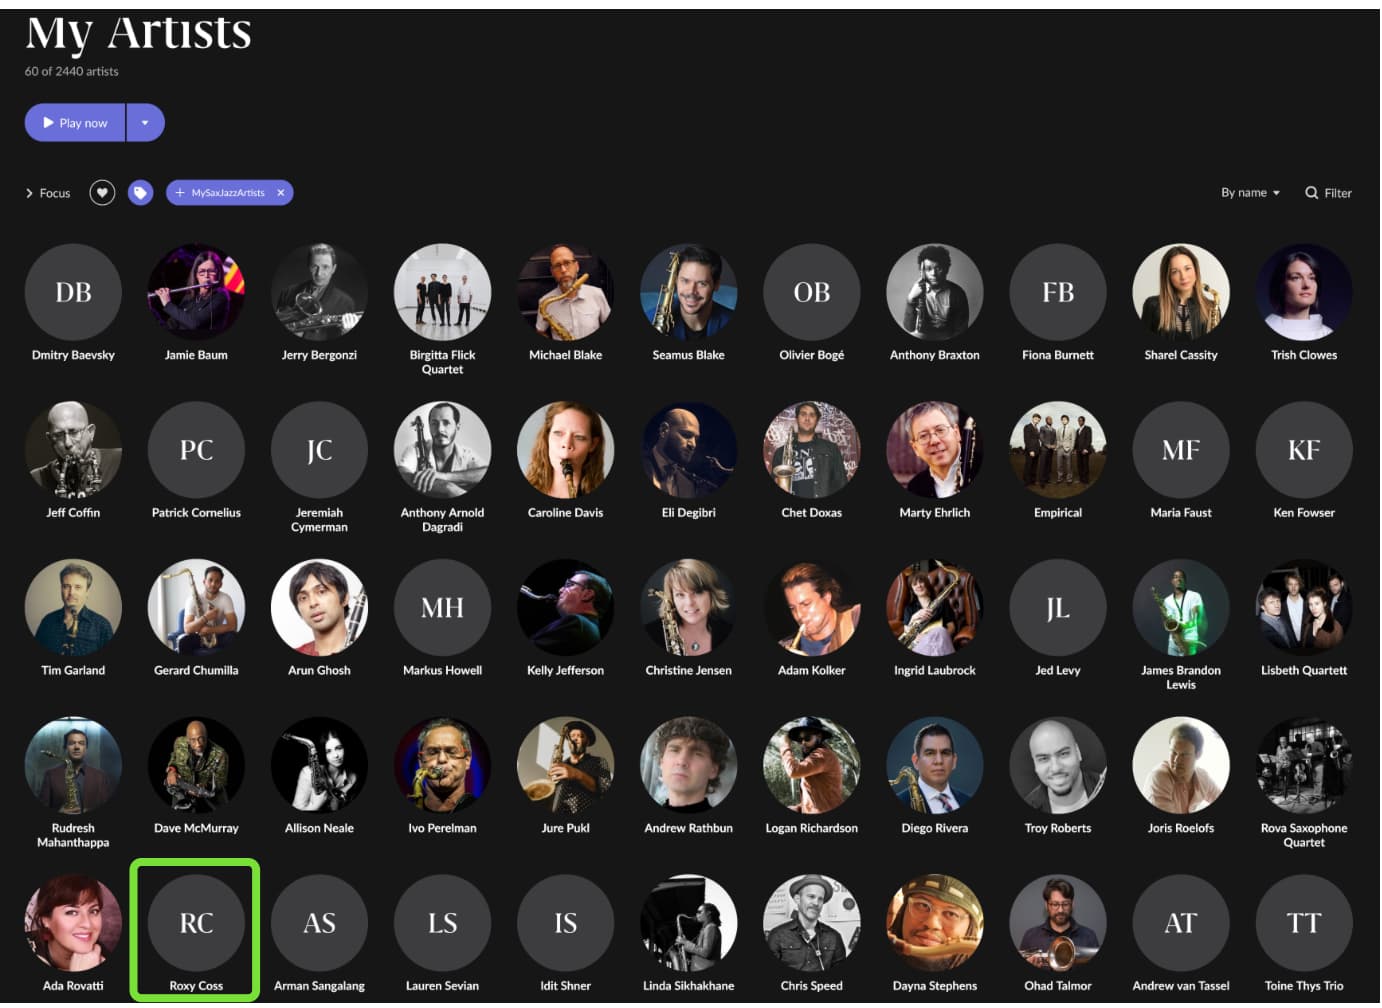Viewport: 1382px width, 1008px height.
Task: Open the By name sort dropdown
Action: [1250, 193]
